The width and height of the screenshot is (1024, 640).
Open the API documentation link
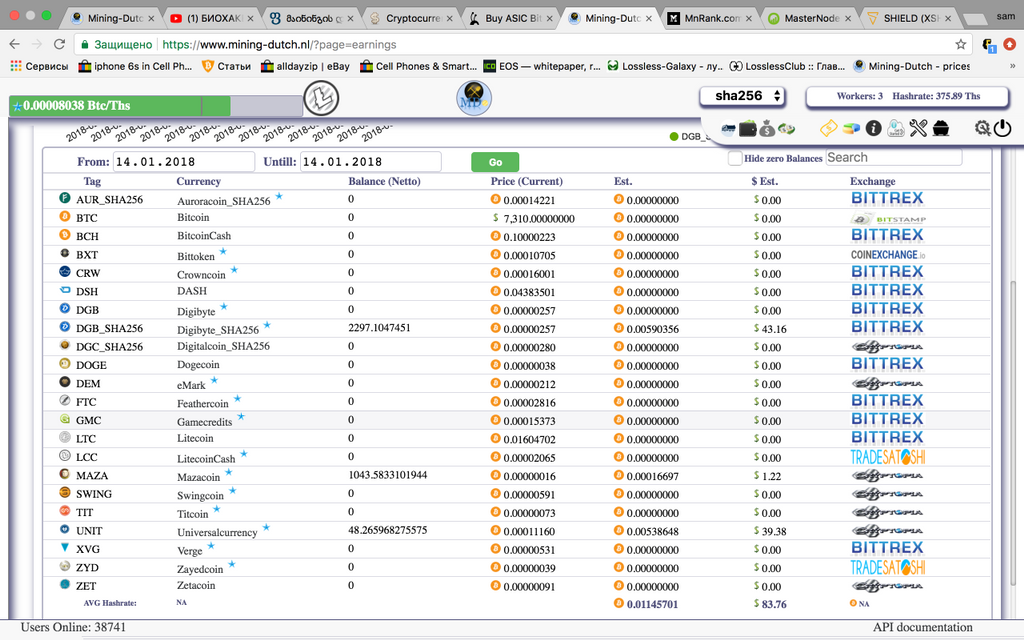[922, 628]
